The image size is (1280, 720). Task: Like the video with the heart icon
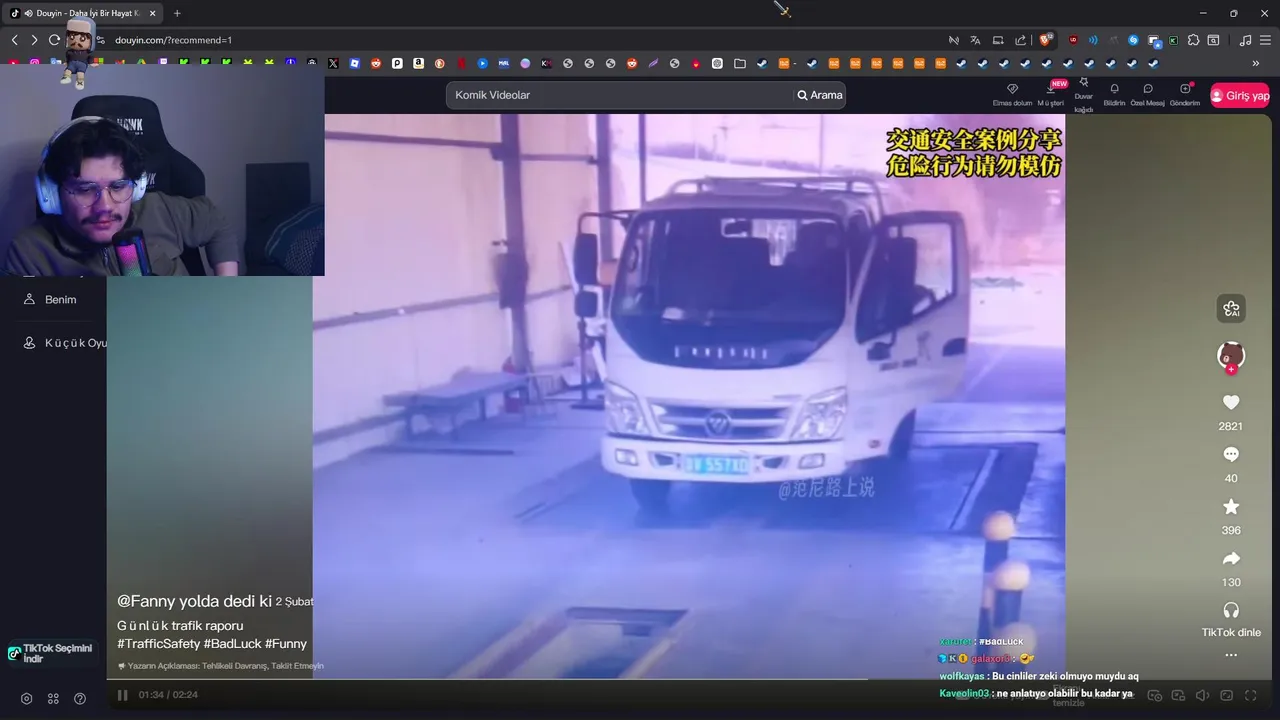(1231, 402)
